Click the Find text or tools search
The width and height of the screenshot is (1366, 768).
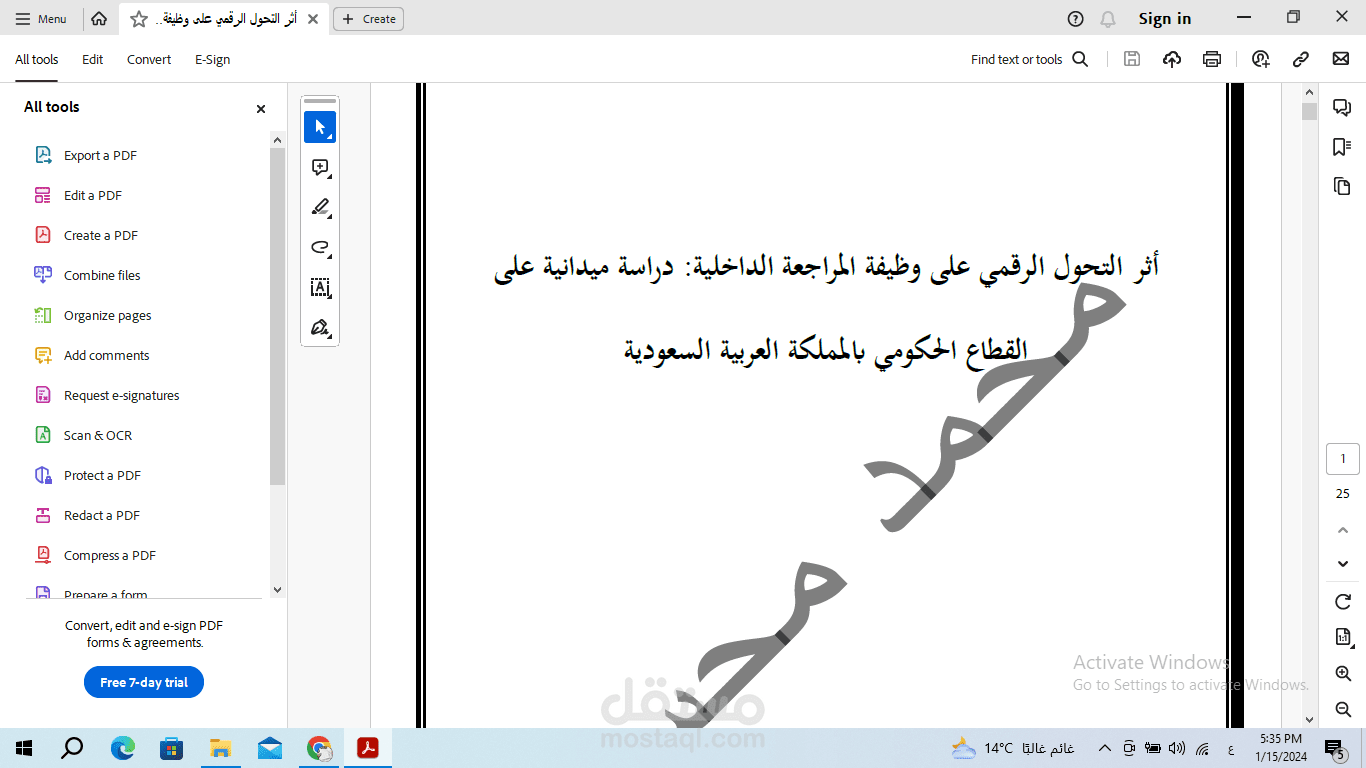[1029, 60]
